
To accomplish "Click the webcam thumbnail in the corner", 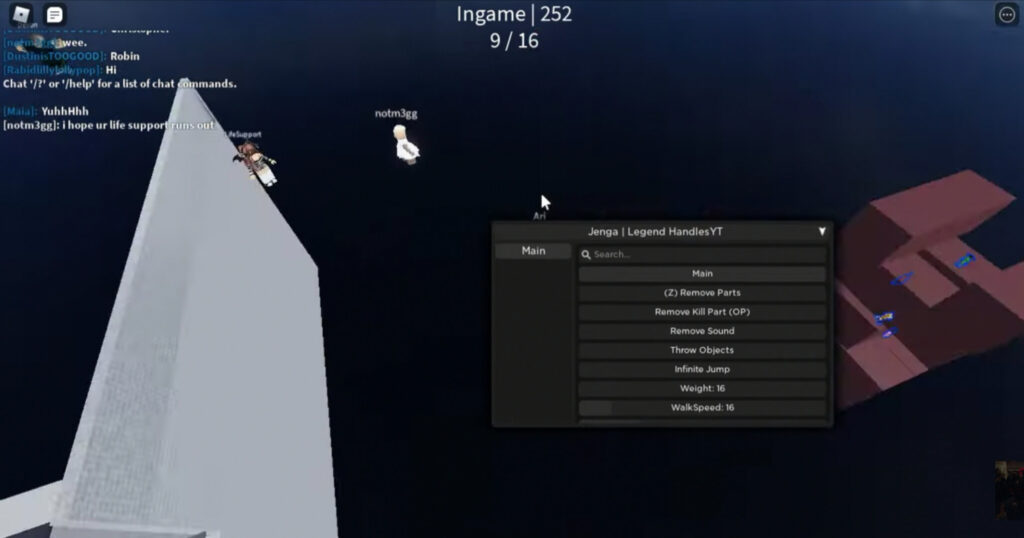I will point(1009,491).
